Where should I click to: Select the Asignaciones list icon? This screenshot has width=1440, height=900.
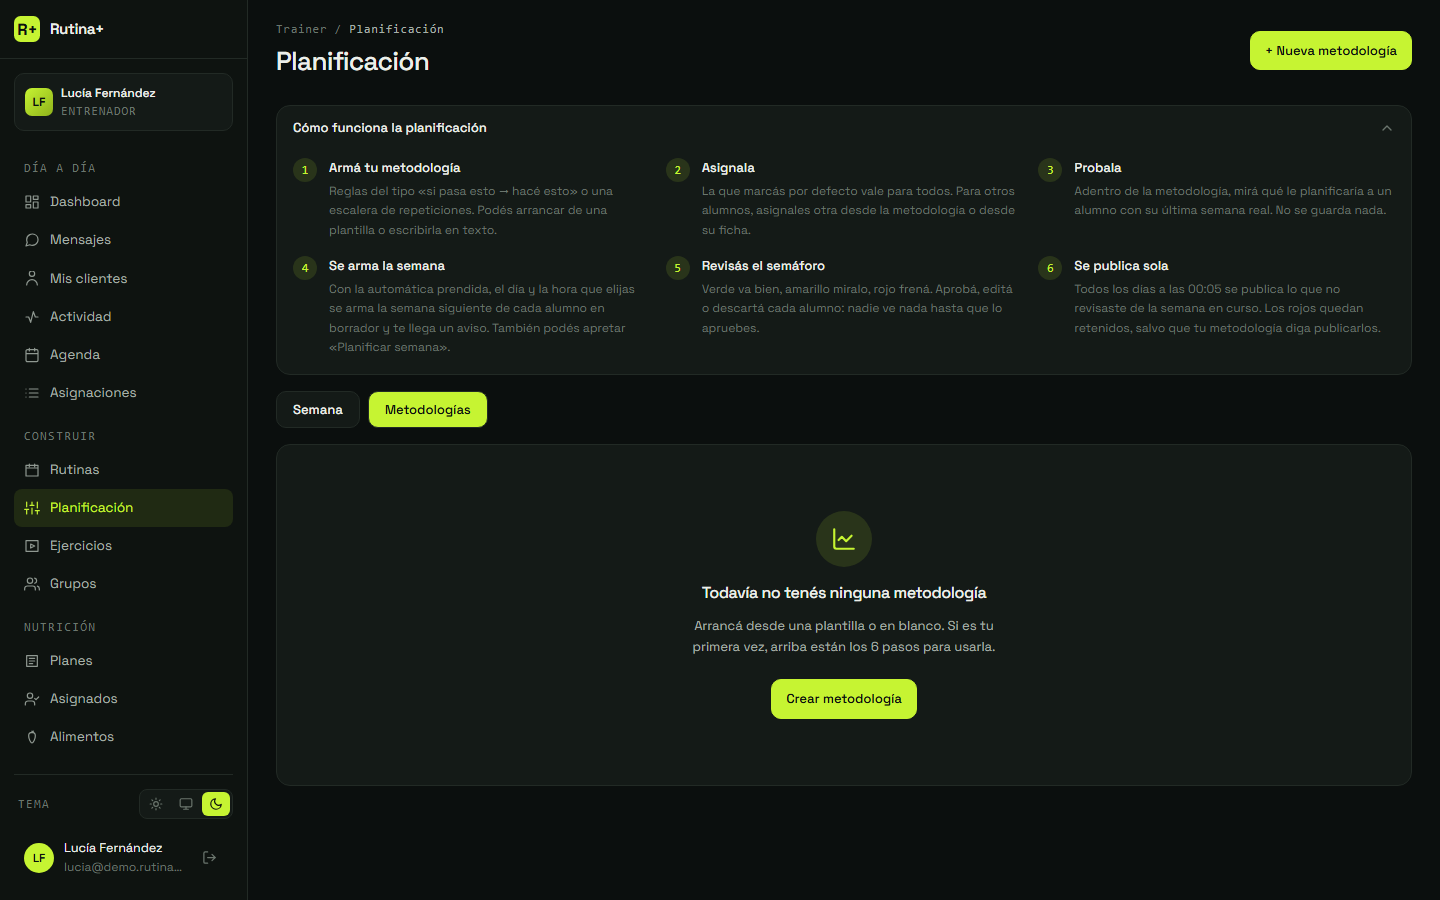pyautogui.click(x=32, y=393)
